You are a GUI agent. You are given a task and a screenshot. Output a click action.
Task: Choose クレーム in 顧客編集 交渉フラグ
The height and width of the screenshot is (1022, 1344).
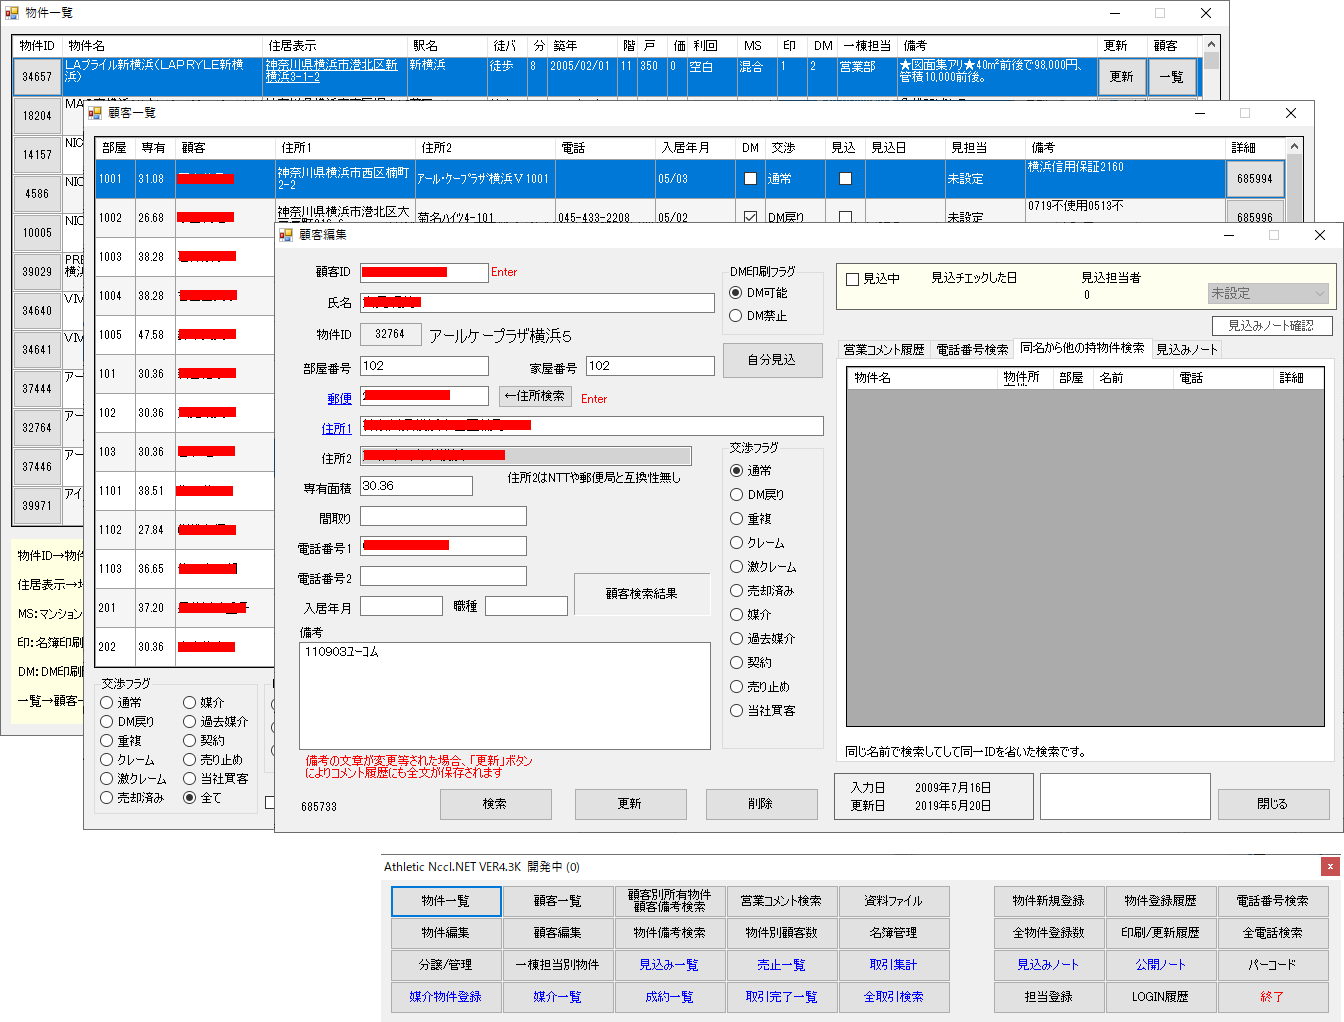pos(736,543)
